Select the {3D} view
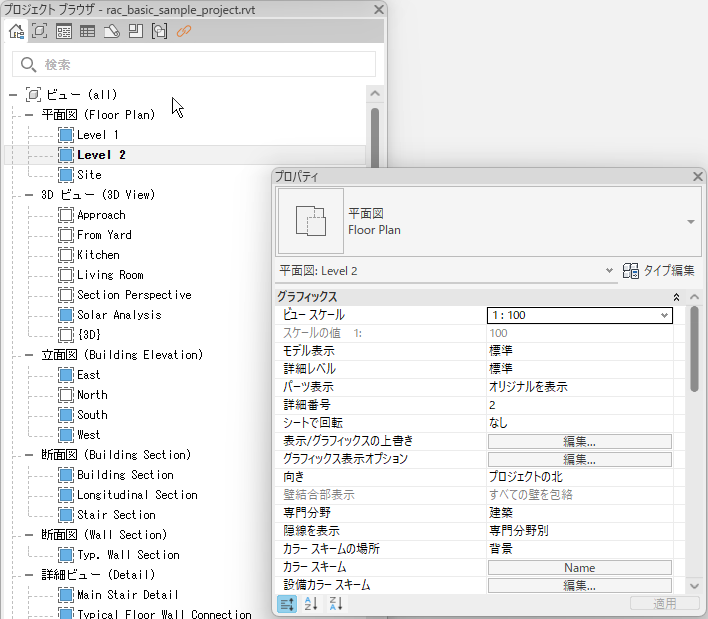The height and width of the screenshot is (619, 708). click(89, 335)
